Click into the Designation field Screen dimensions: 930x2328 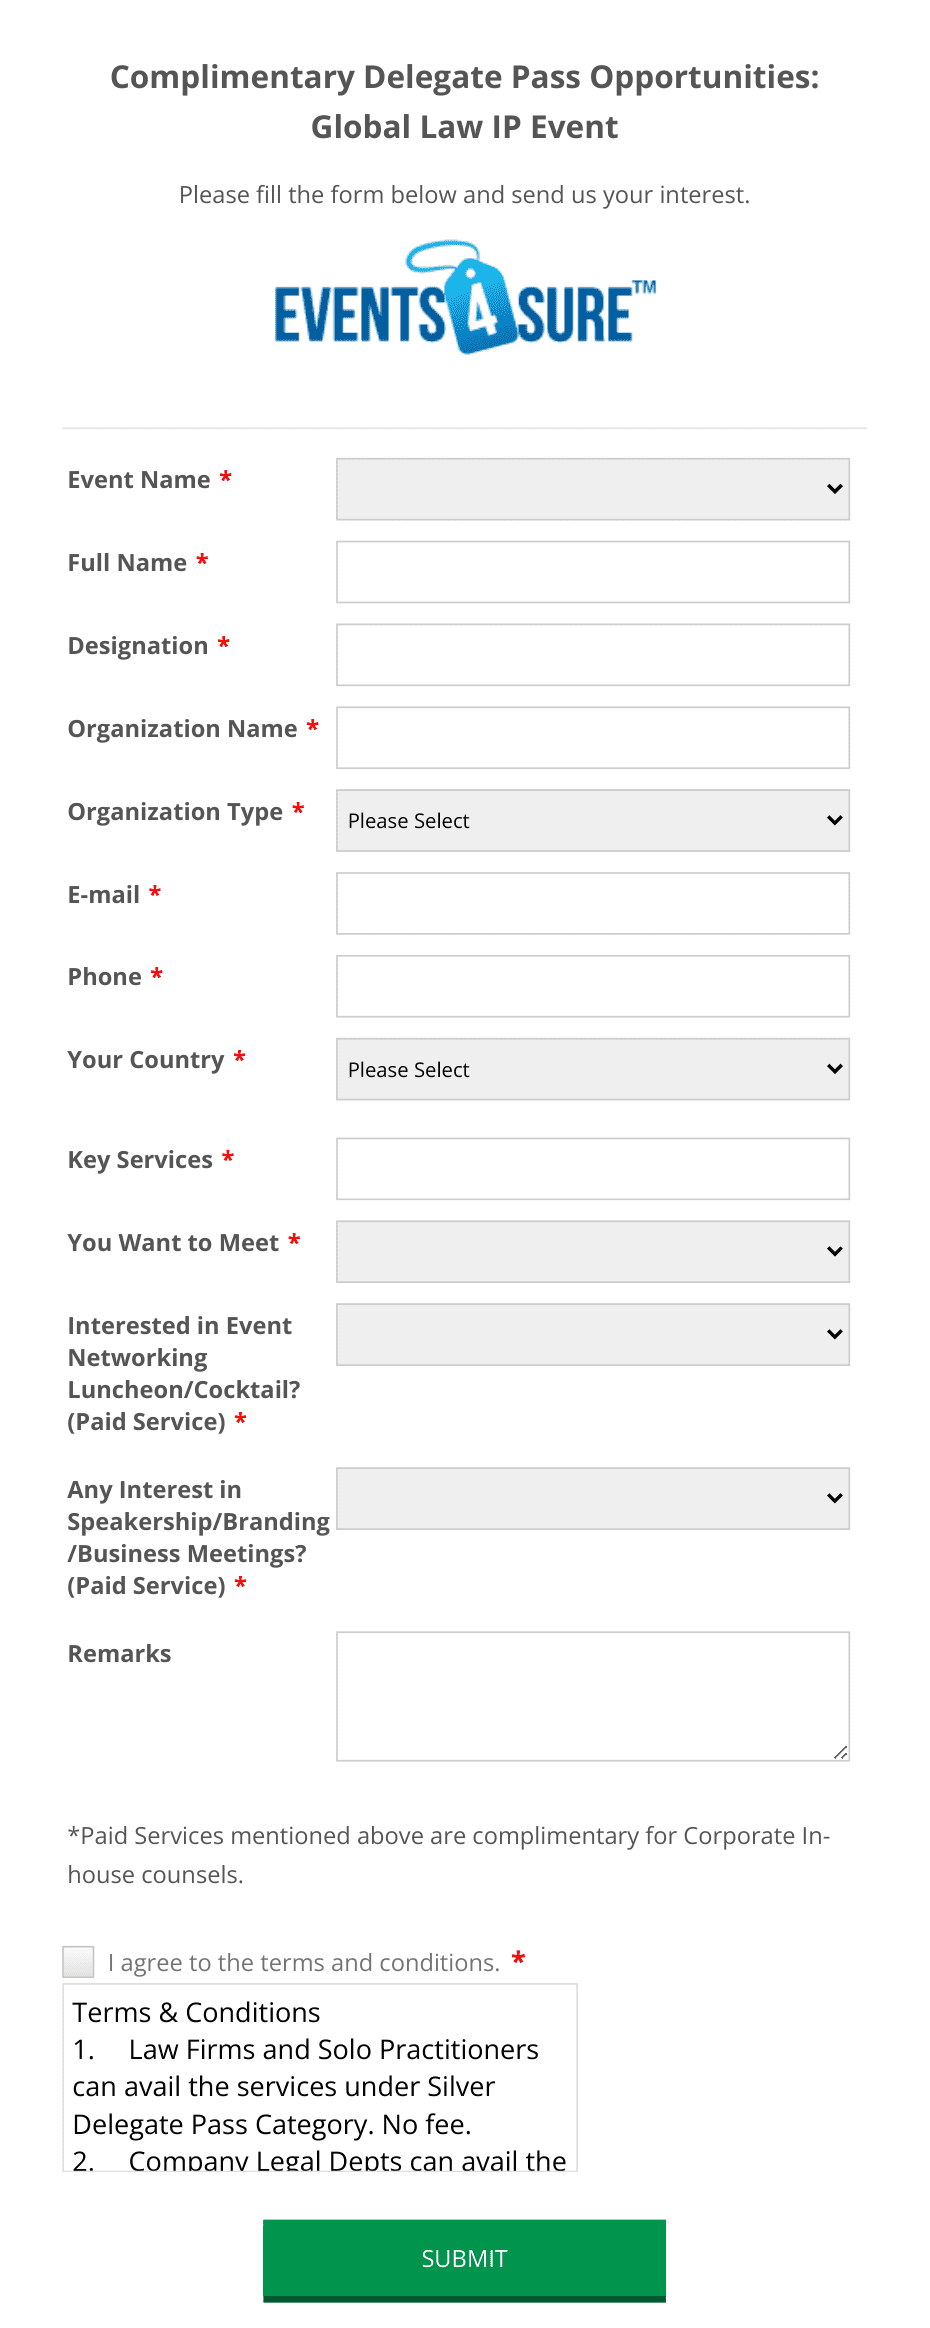[592, 654]
